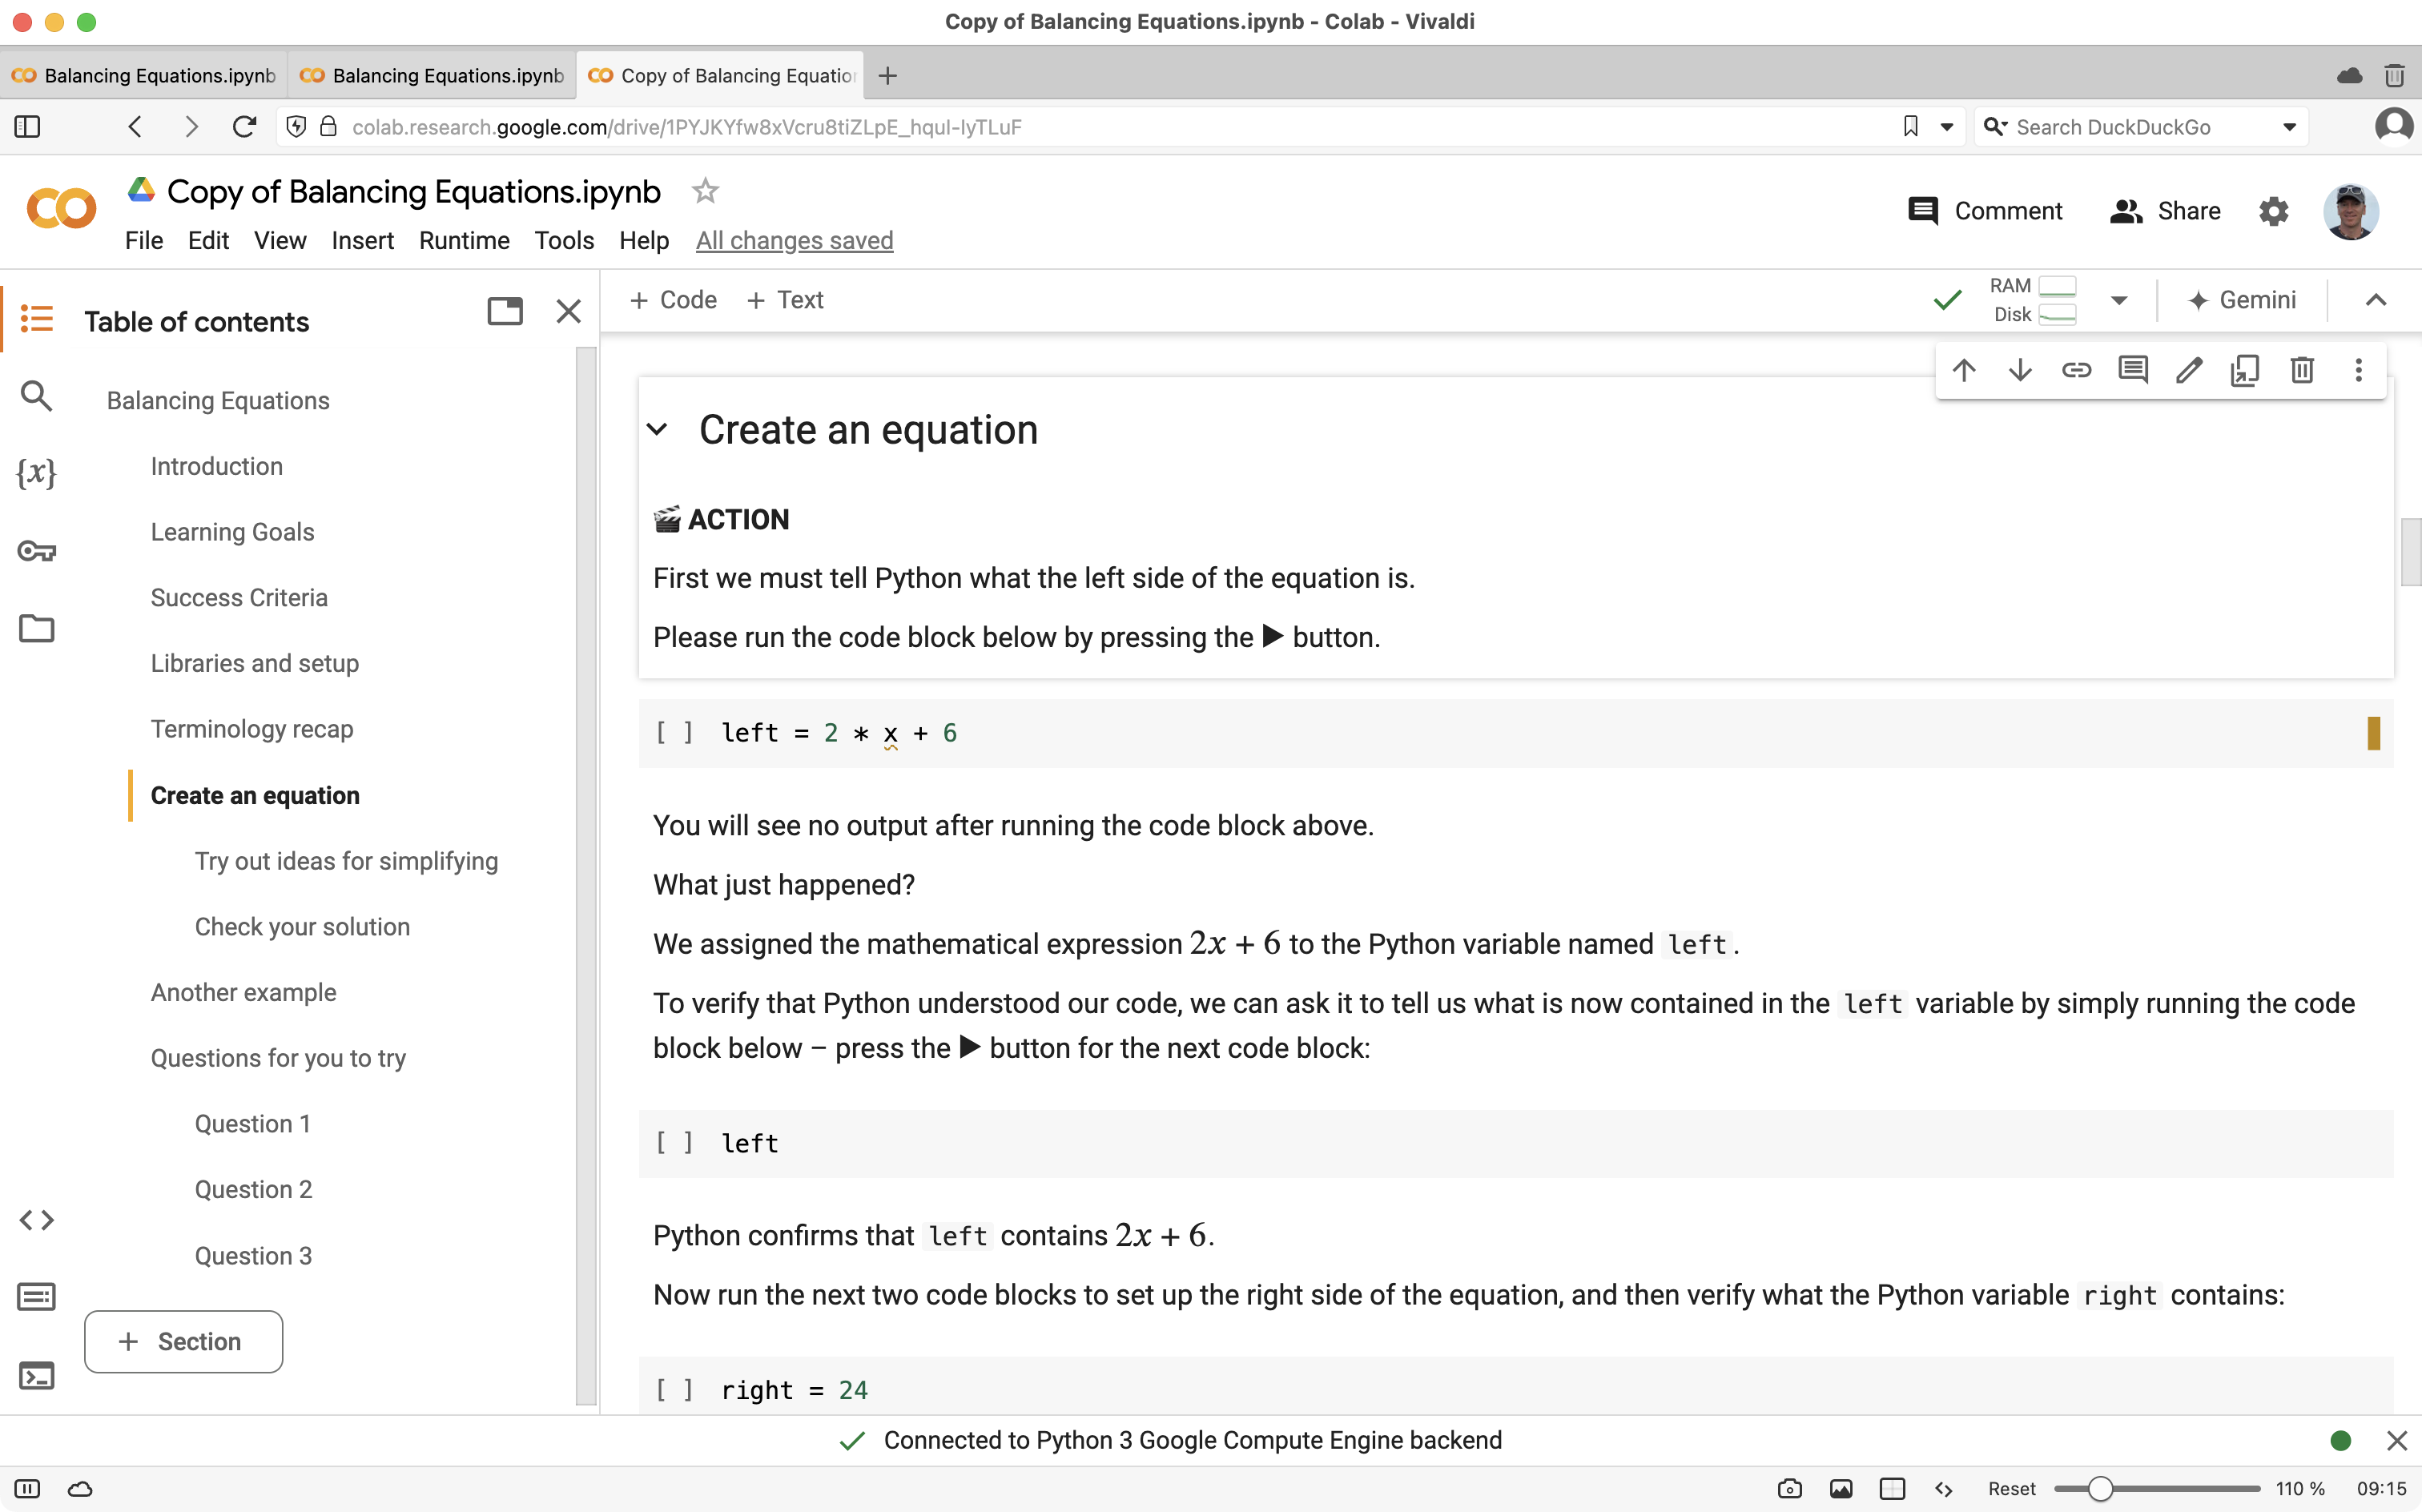This screenshot has width=2422, height=1512.
Task: Go to 'Terminology recap' in contents
Action: pos(252,729)
